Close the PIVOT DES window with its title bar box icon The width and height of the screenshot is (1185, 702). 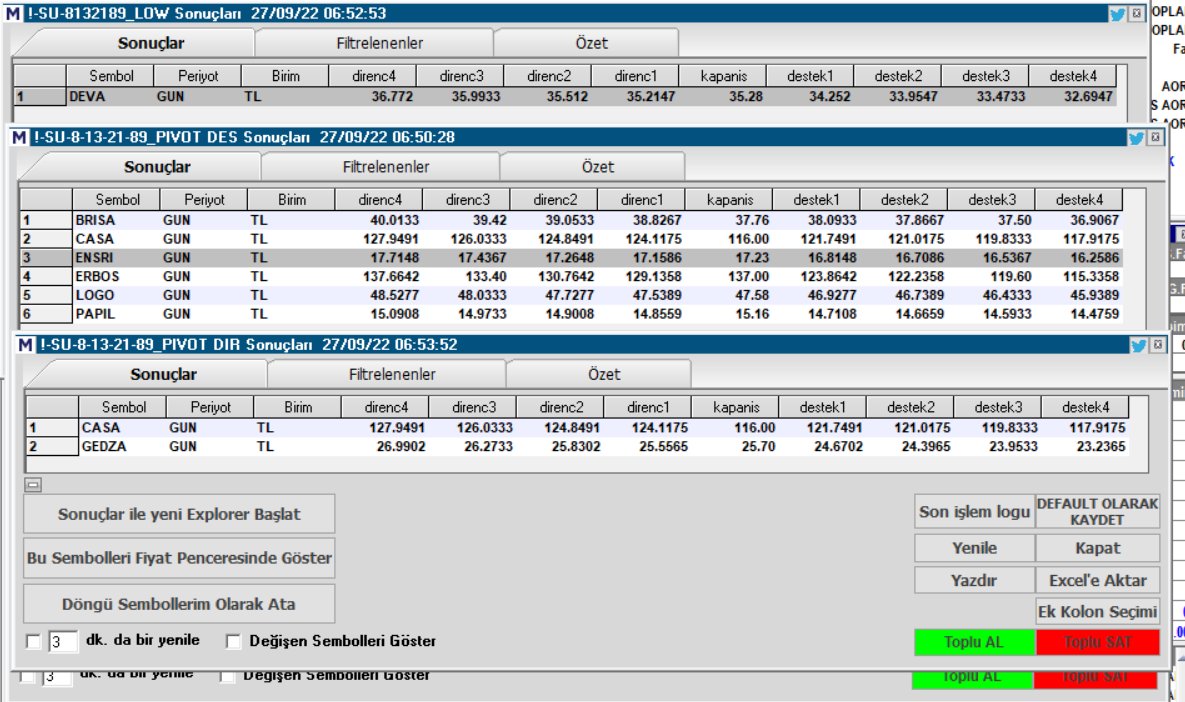coord(1155,138)
